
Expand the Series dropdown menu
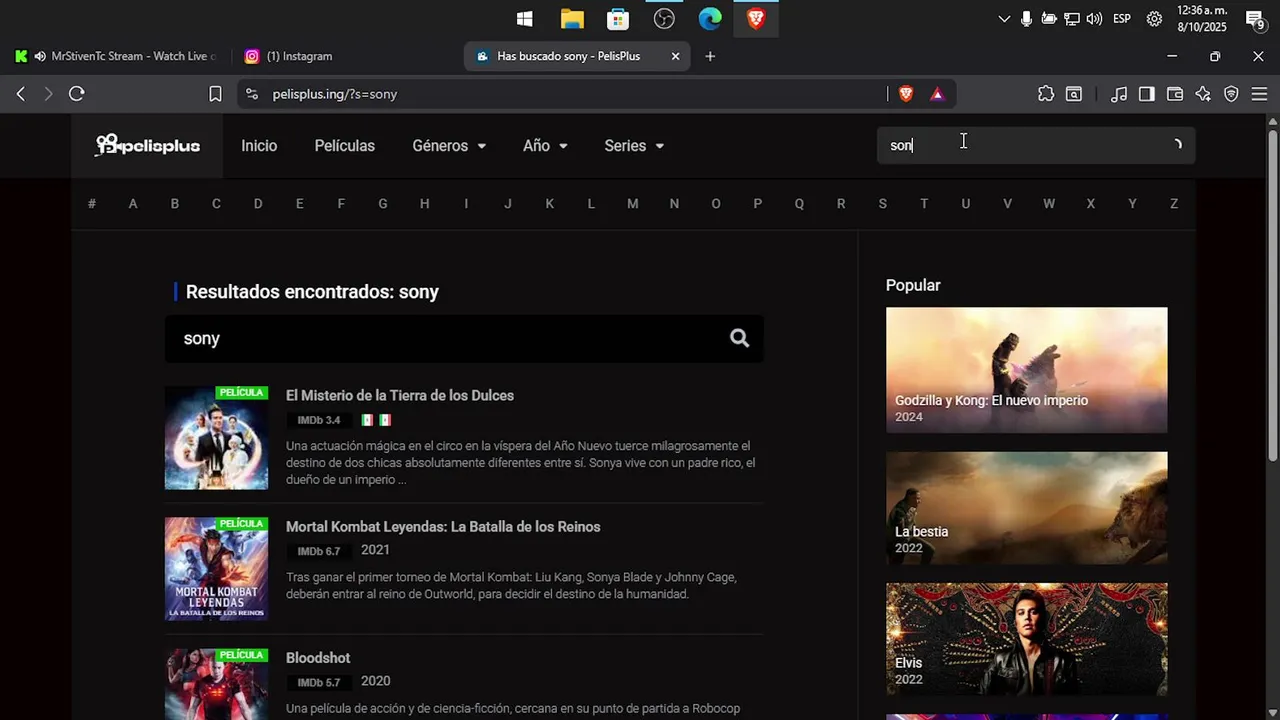point(634,146)
